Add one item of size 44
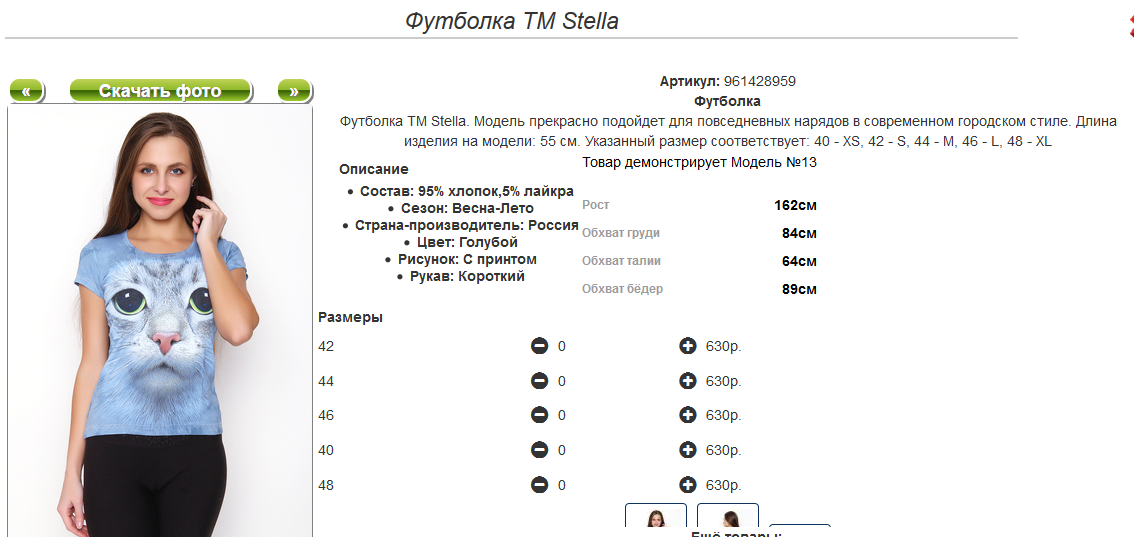The height and width of the screenshot is (537, 1134). pos(688,381)
